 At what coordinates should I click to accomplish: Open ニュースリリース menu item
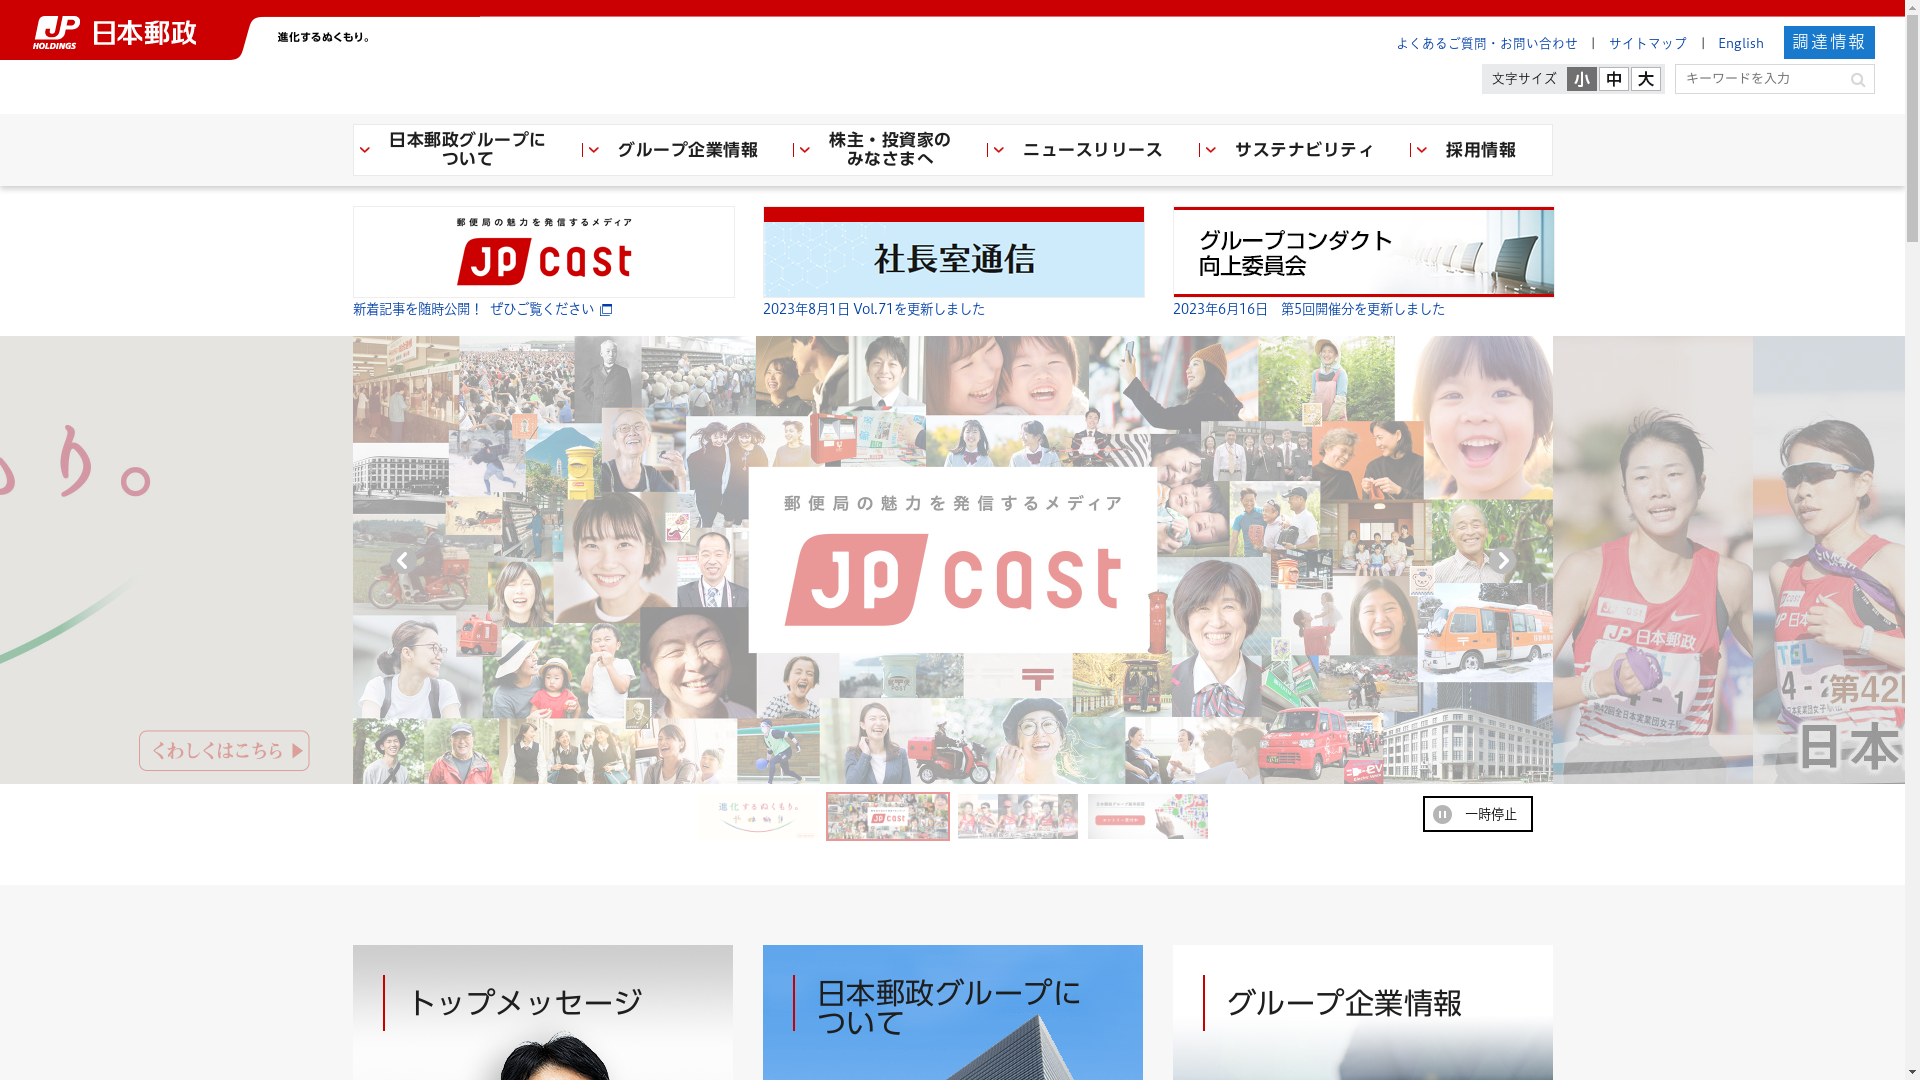click(1092, 150)
